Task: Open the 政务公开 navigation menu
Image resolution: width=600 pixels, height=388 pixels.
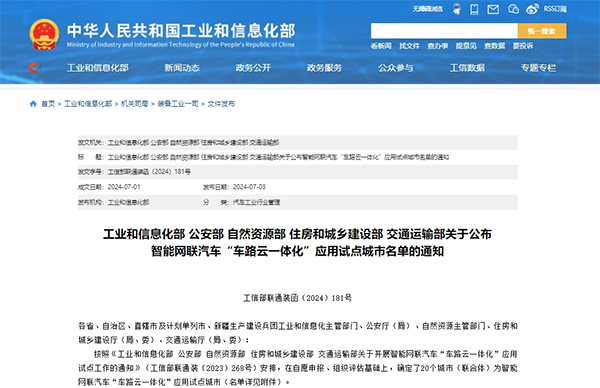Action: point(253,68)
